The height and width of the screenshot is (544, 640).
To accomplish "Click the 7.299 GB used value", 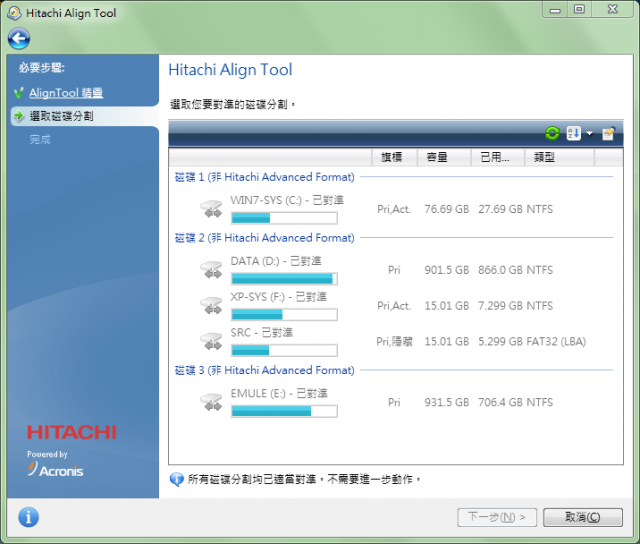I will click(500, 306).
